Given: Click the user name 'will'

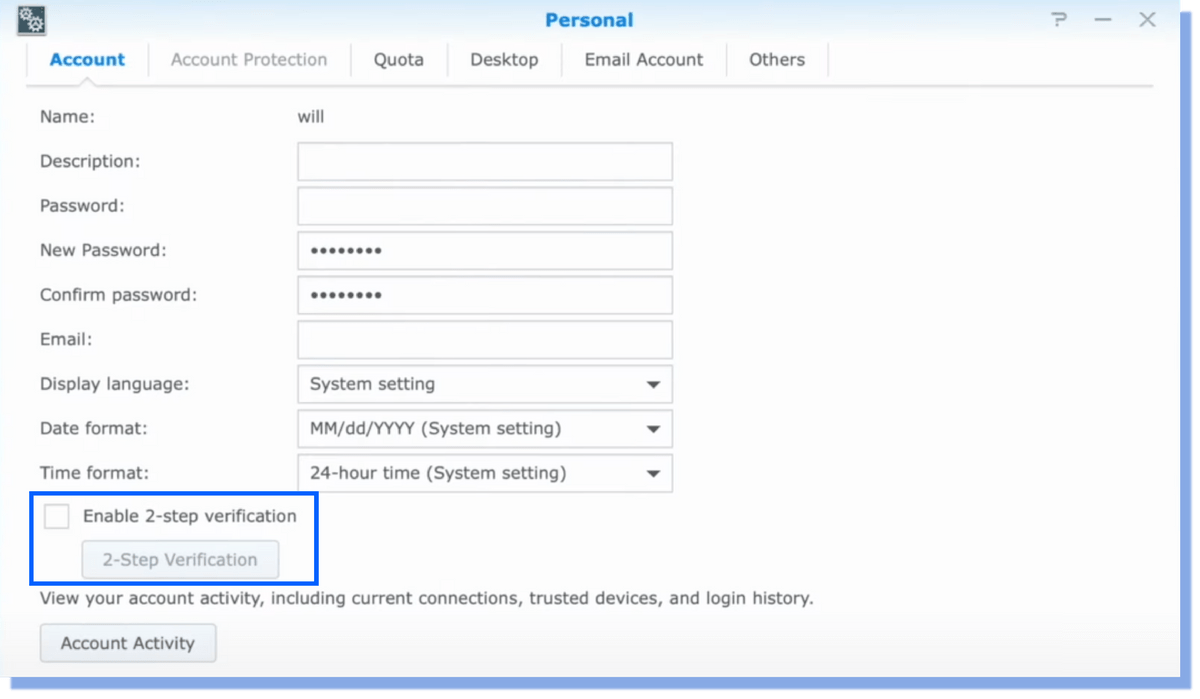Looking at the screenshot, I should 311,117.
